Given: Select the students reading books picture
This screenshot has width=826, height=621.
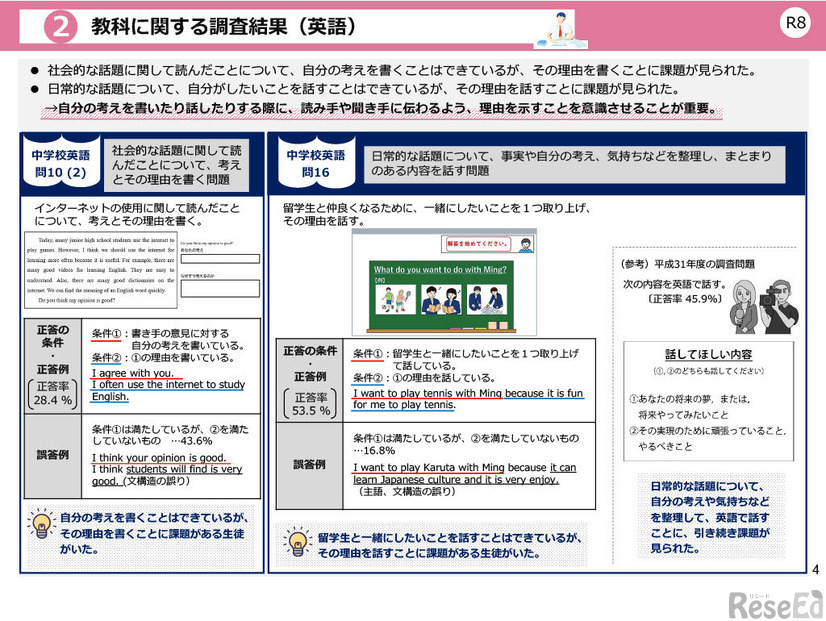Looking at the screenshot, I should (x=441, y=300).
